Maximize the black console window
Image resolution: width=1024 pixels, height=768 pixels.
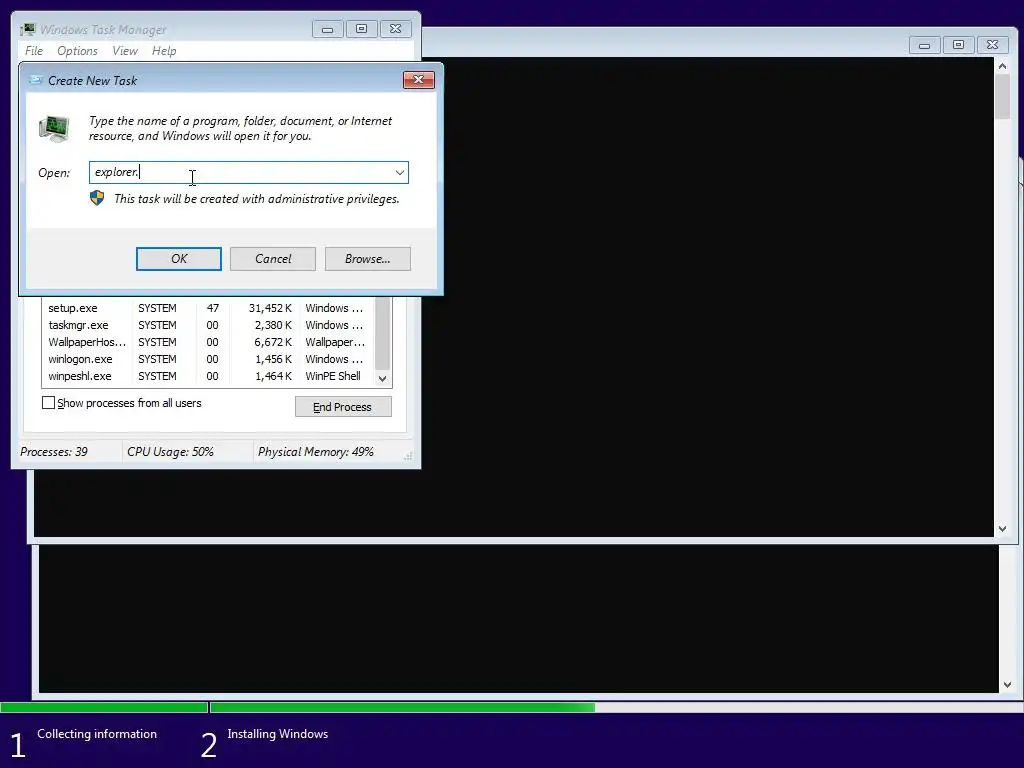tap(958, 44)
